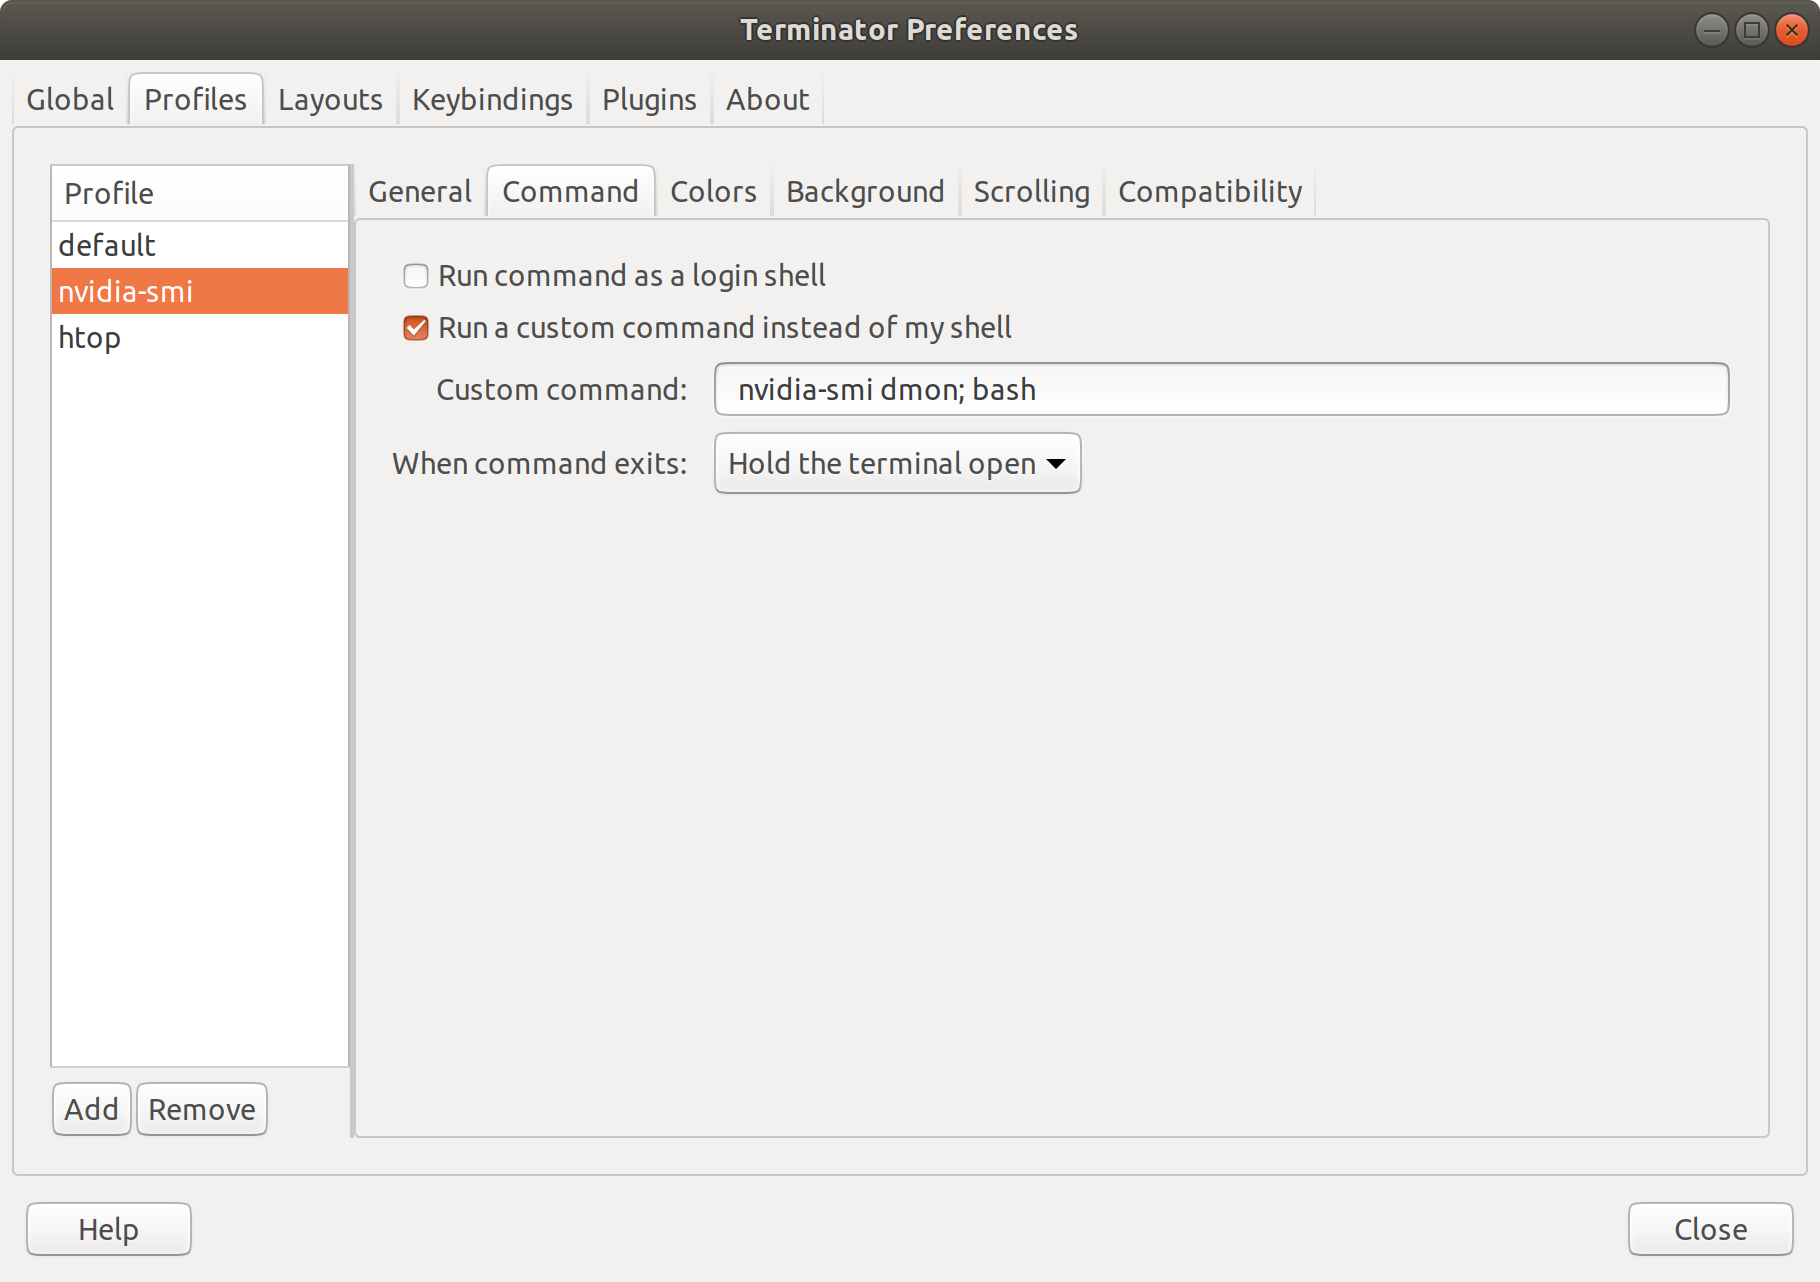Close window via the orange title bar X
This screenshot has width=1820, height=1282.
pyautogui.click(x=1792, y=30)
